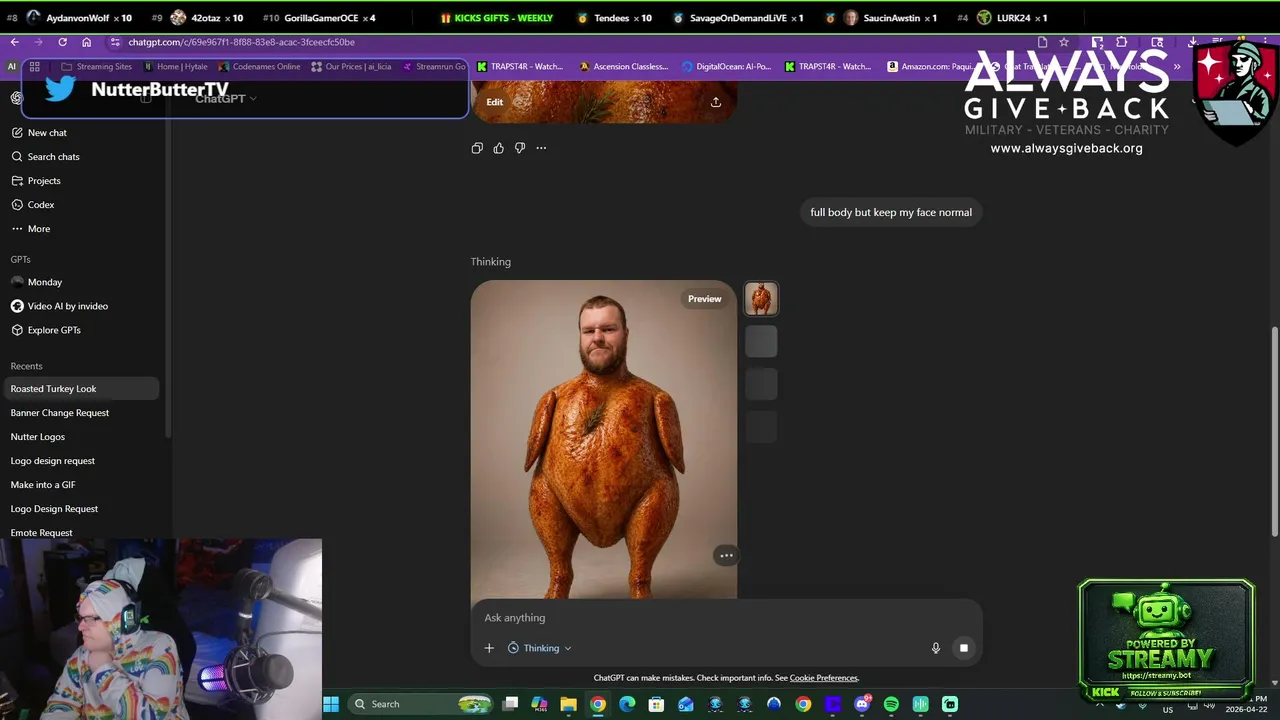Open Task View on the taskbar
Image resolution: width=1280 pixels, height=720 pixels.
510,704
